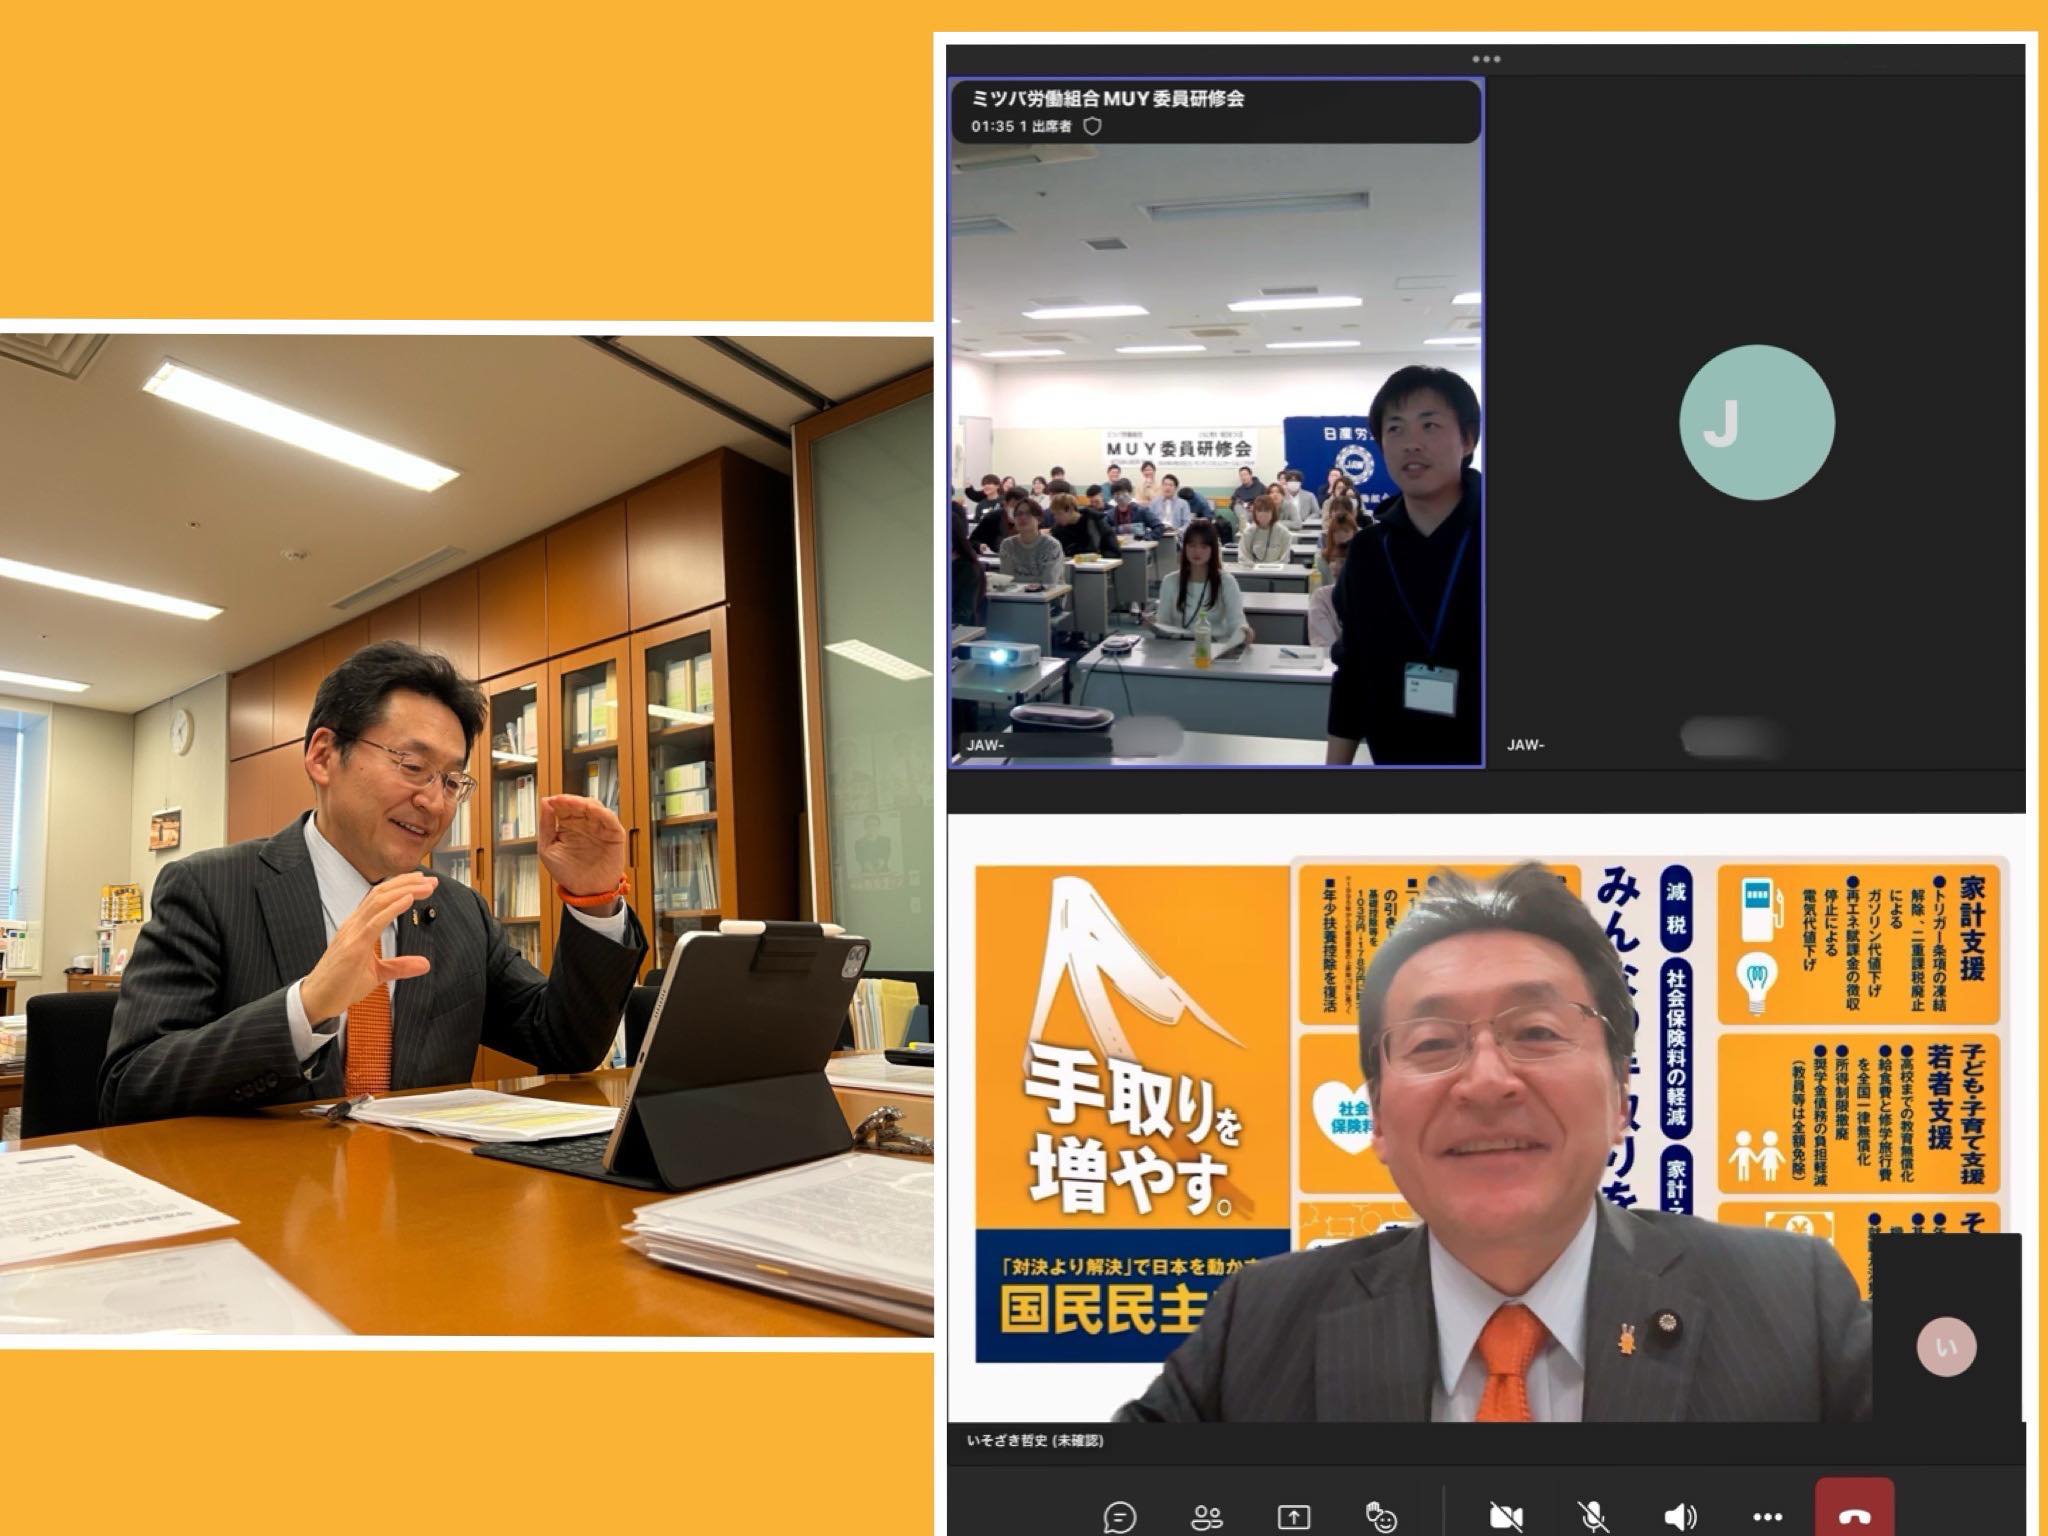This screenshot has width=2048, height=1536.
Task: Unmute the microphone
Action: pos(1593,1517)
